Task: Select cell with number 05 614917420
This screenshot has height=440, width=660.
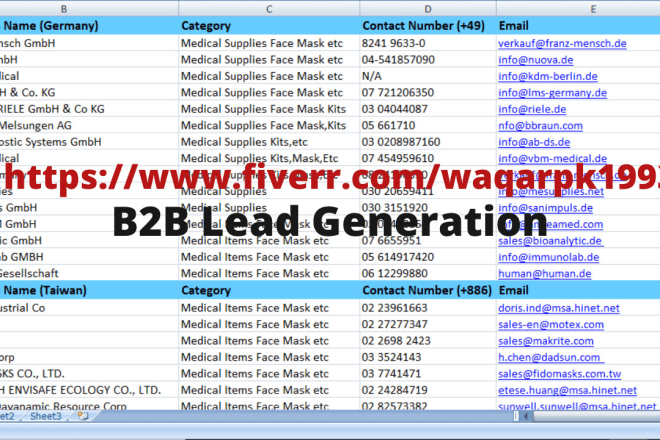Action: tap(428, 256)
